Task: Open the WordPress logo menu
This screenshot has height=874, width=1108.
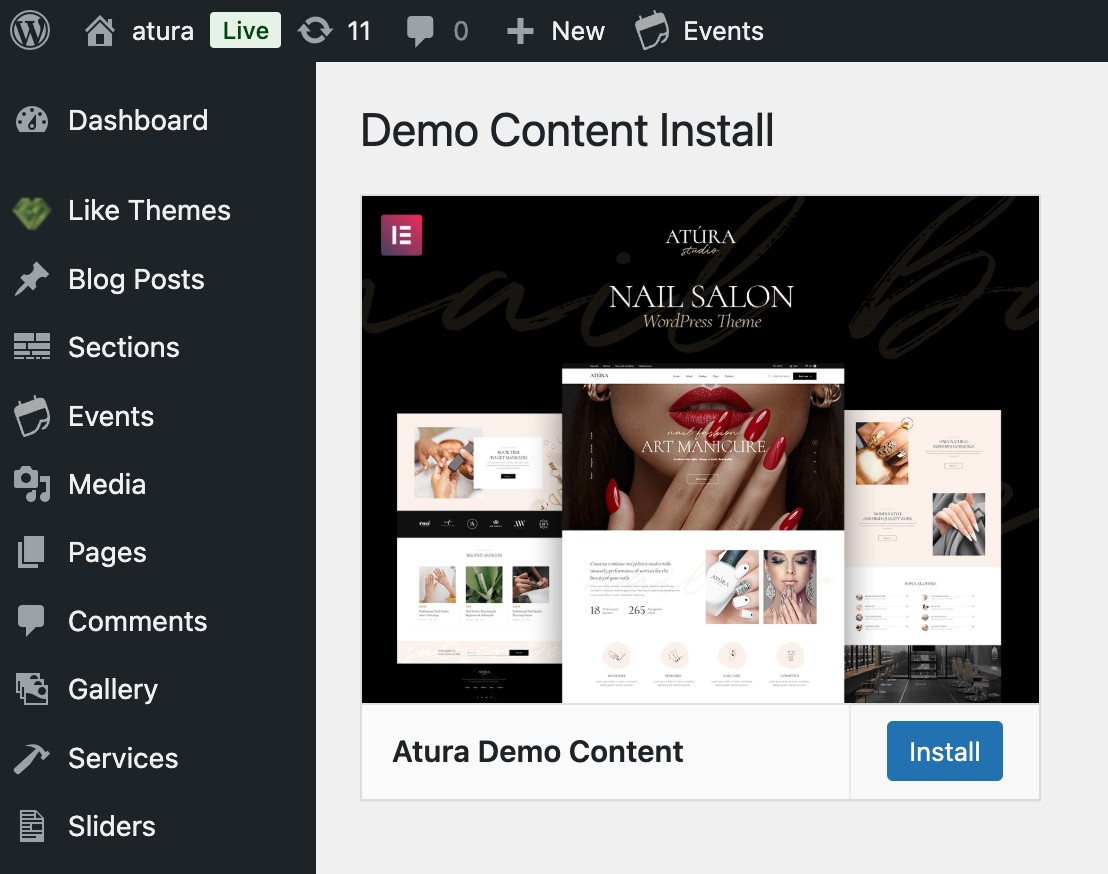Action: [30, 30]
